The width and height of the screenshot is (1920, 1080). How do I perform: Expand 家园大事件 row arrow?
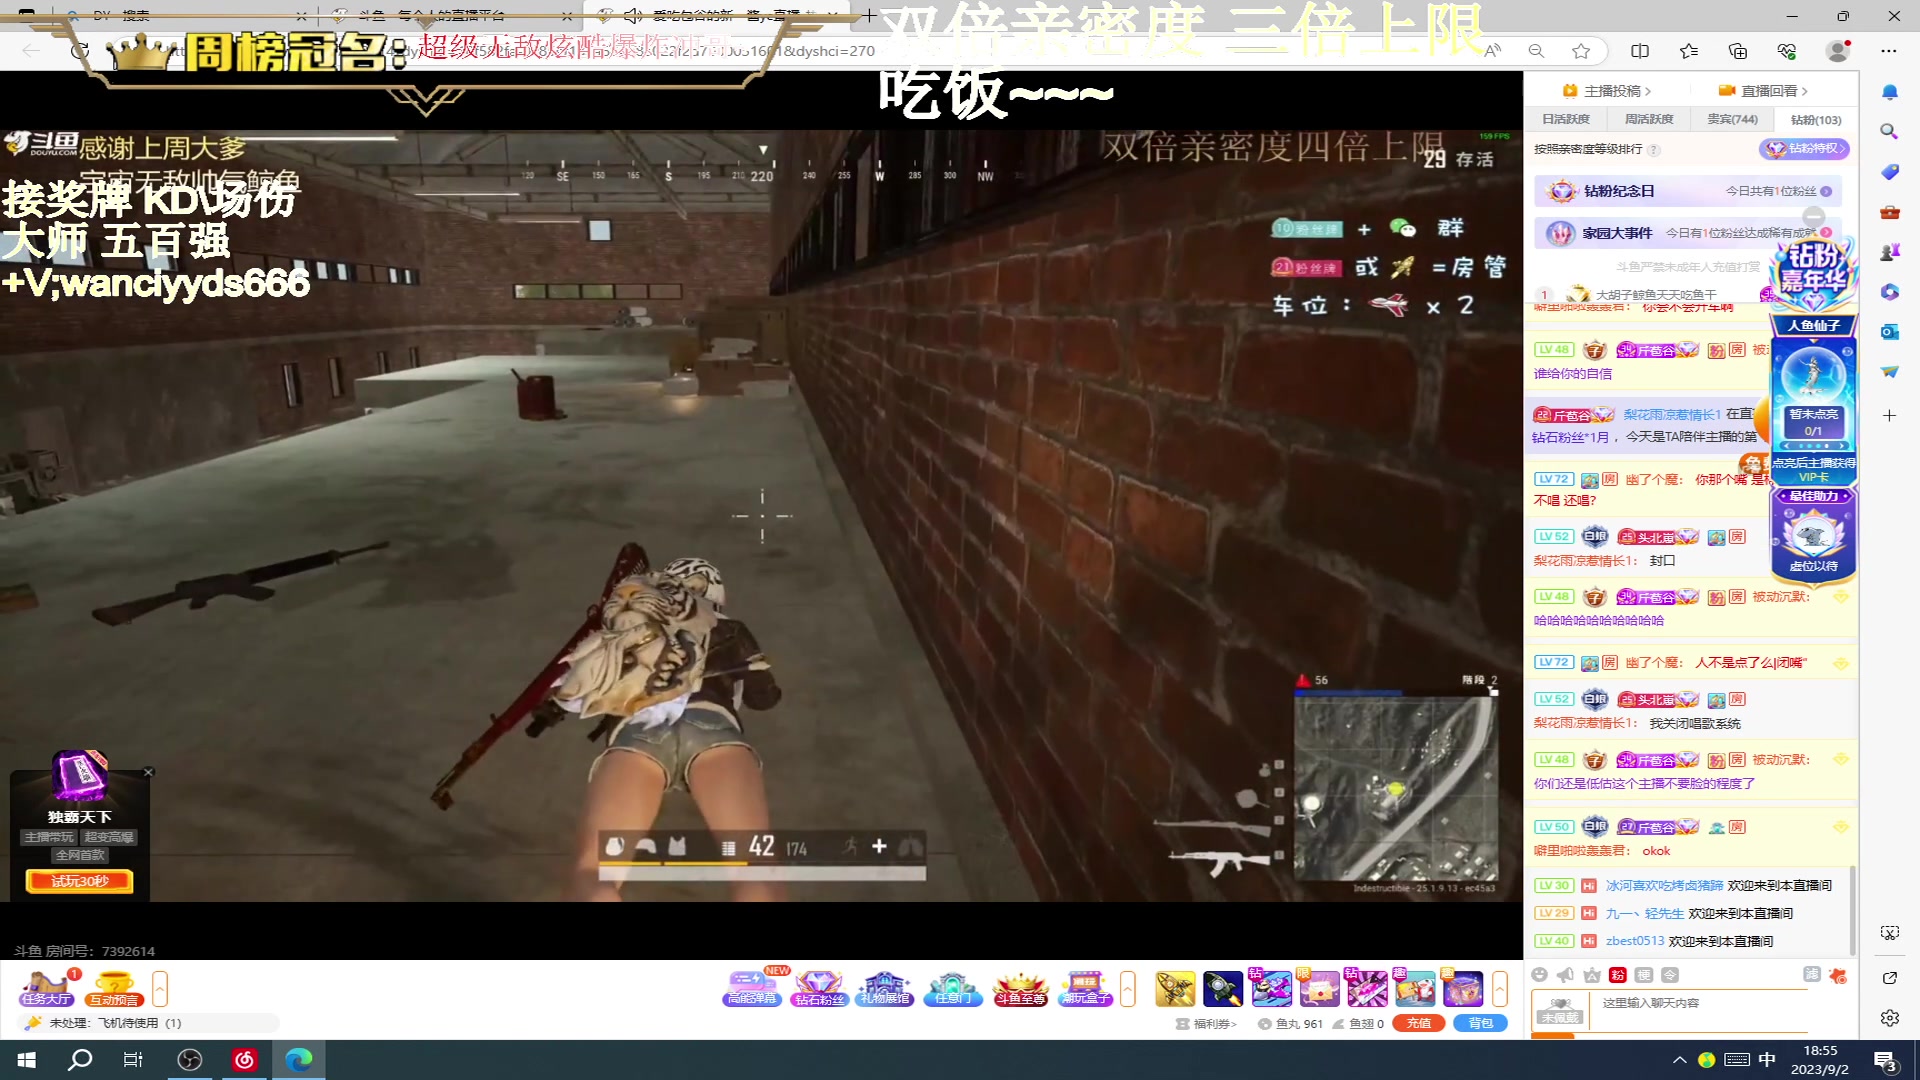(1826, 232)
